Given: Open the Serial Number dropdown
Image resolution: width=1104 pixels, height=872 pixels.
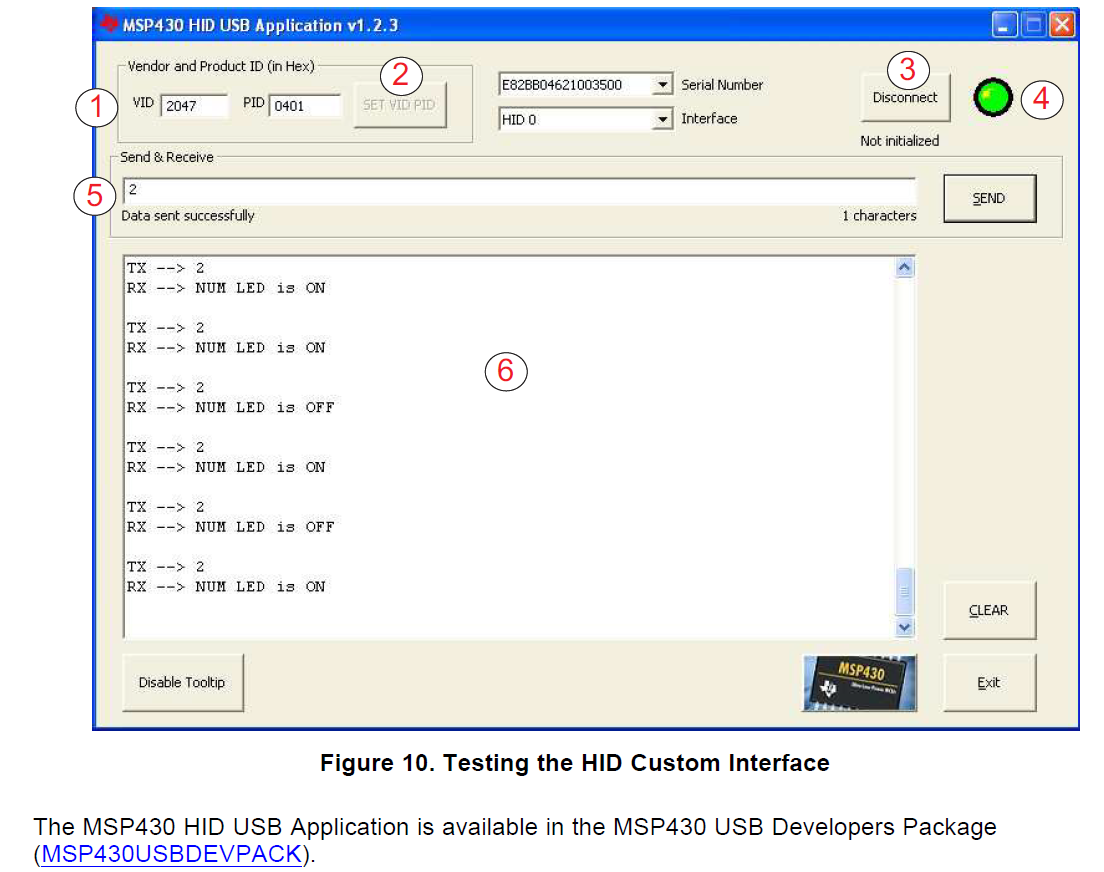Looking at the screenshot, I should pyautogui.click(x=662, y=85).
